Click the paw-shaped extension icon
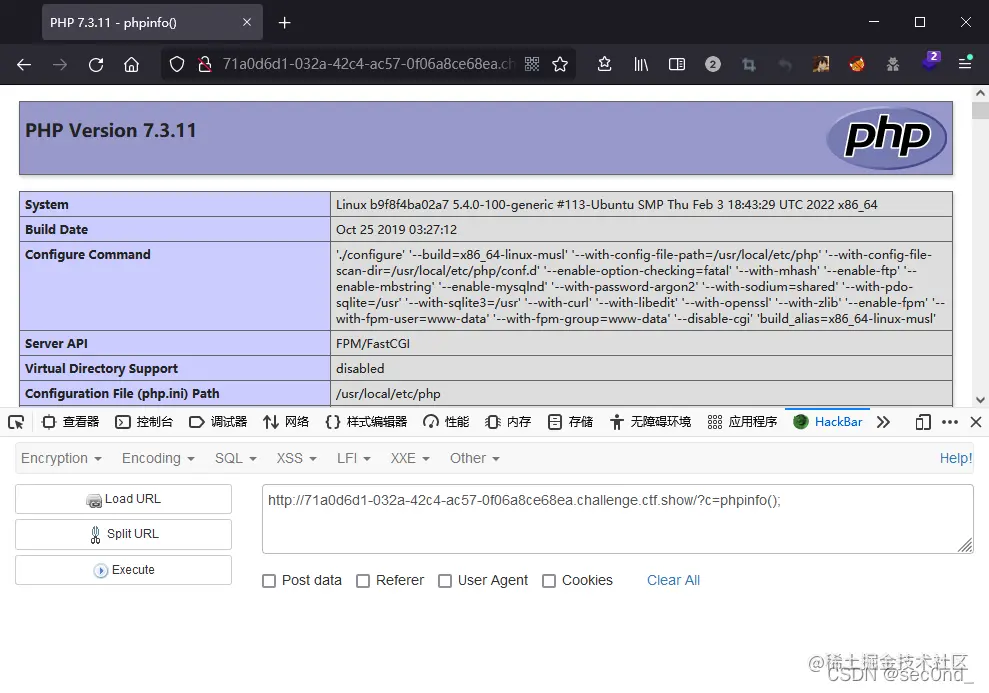The height and width of the screenshot is (693, 989). click(892, 64)
